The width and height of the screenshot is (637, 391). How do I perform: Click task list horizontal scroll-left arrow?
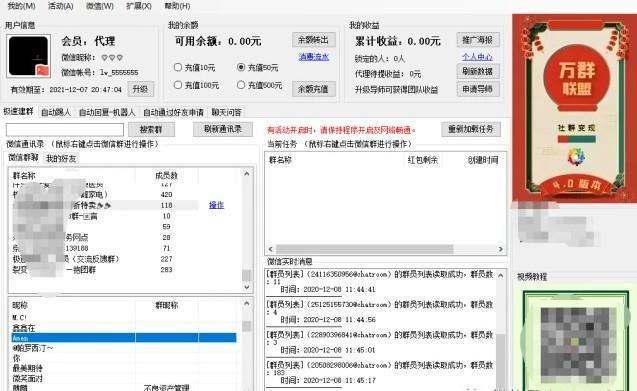(x=271, y=249)
